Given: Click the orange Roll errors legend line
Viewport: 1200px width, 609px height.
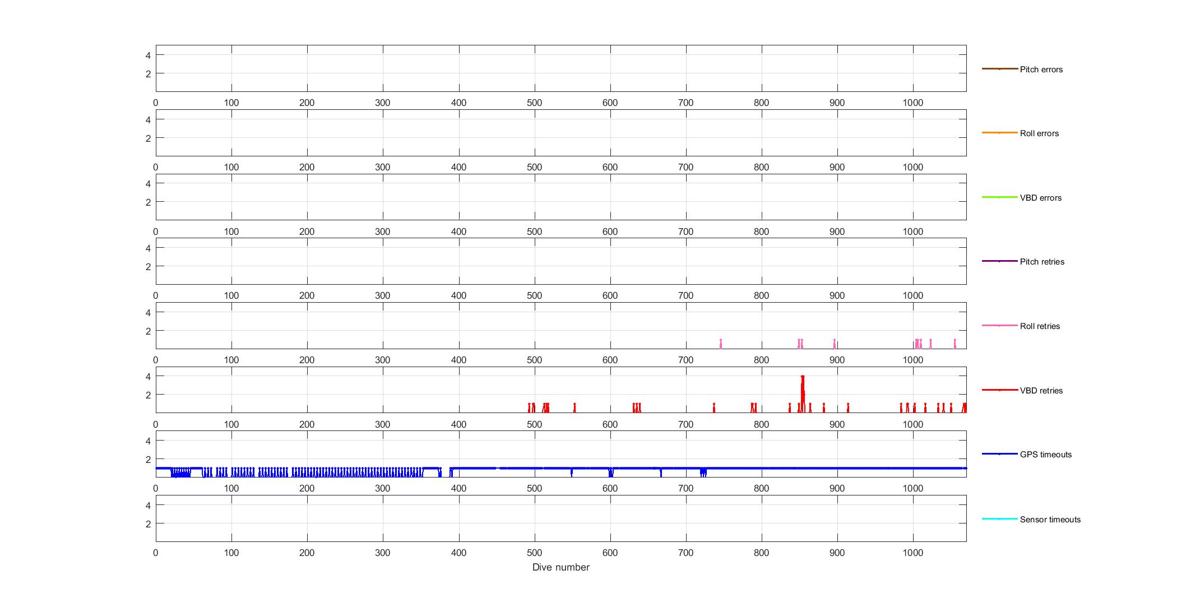Looking at the screenshot, I should pyautogui.click(x=1000, y=133).
